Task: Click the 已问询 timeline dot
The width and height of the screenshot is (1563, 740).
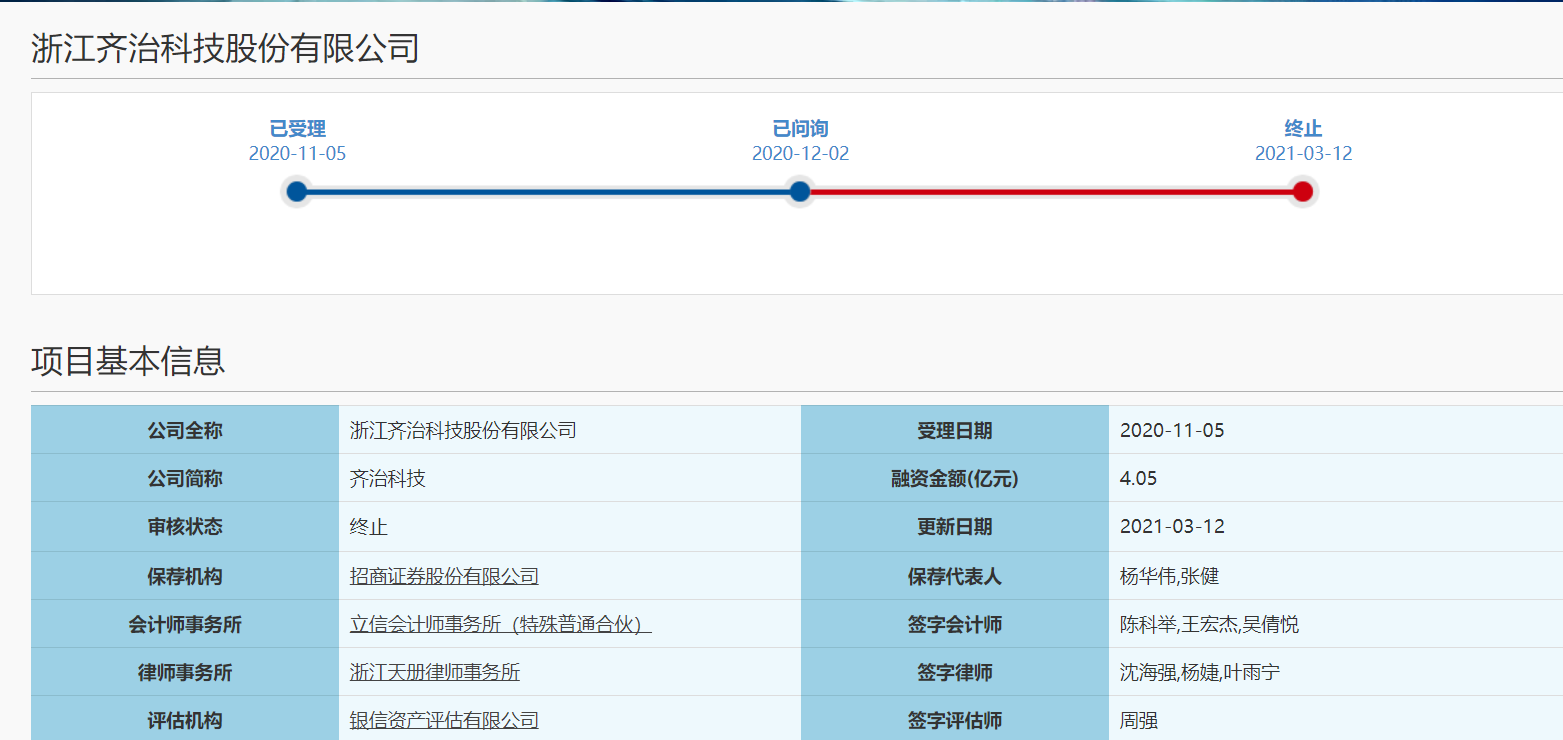Action: (x=800, y=191)
